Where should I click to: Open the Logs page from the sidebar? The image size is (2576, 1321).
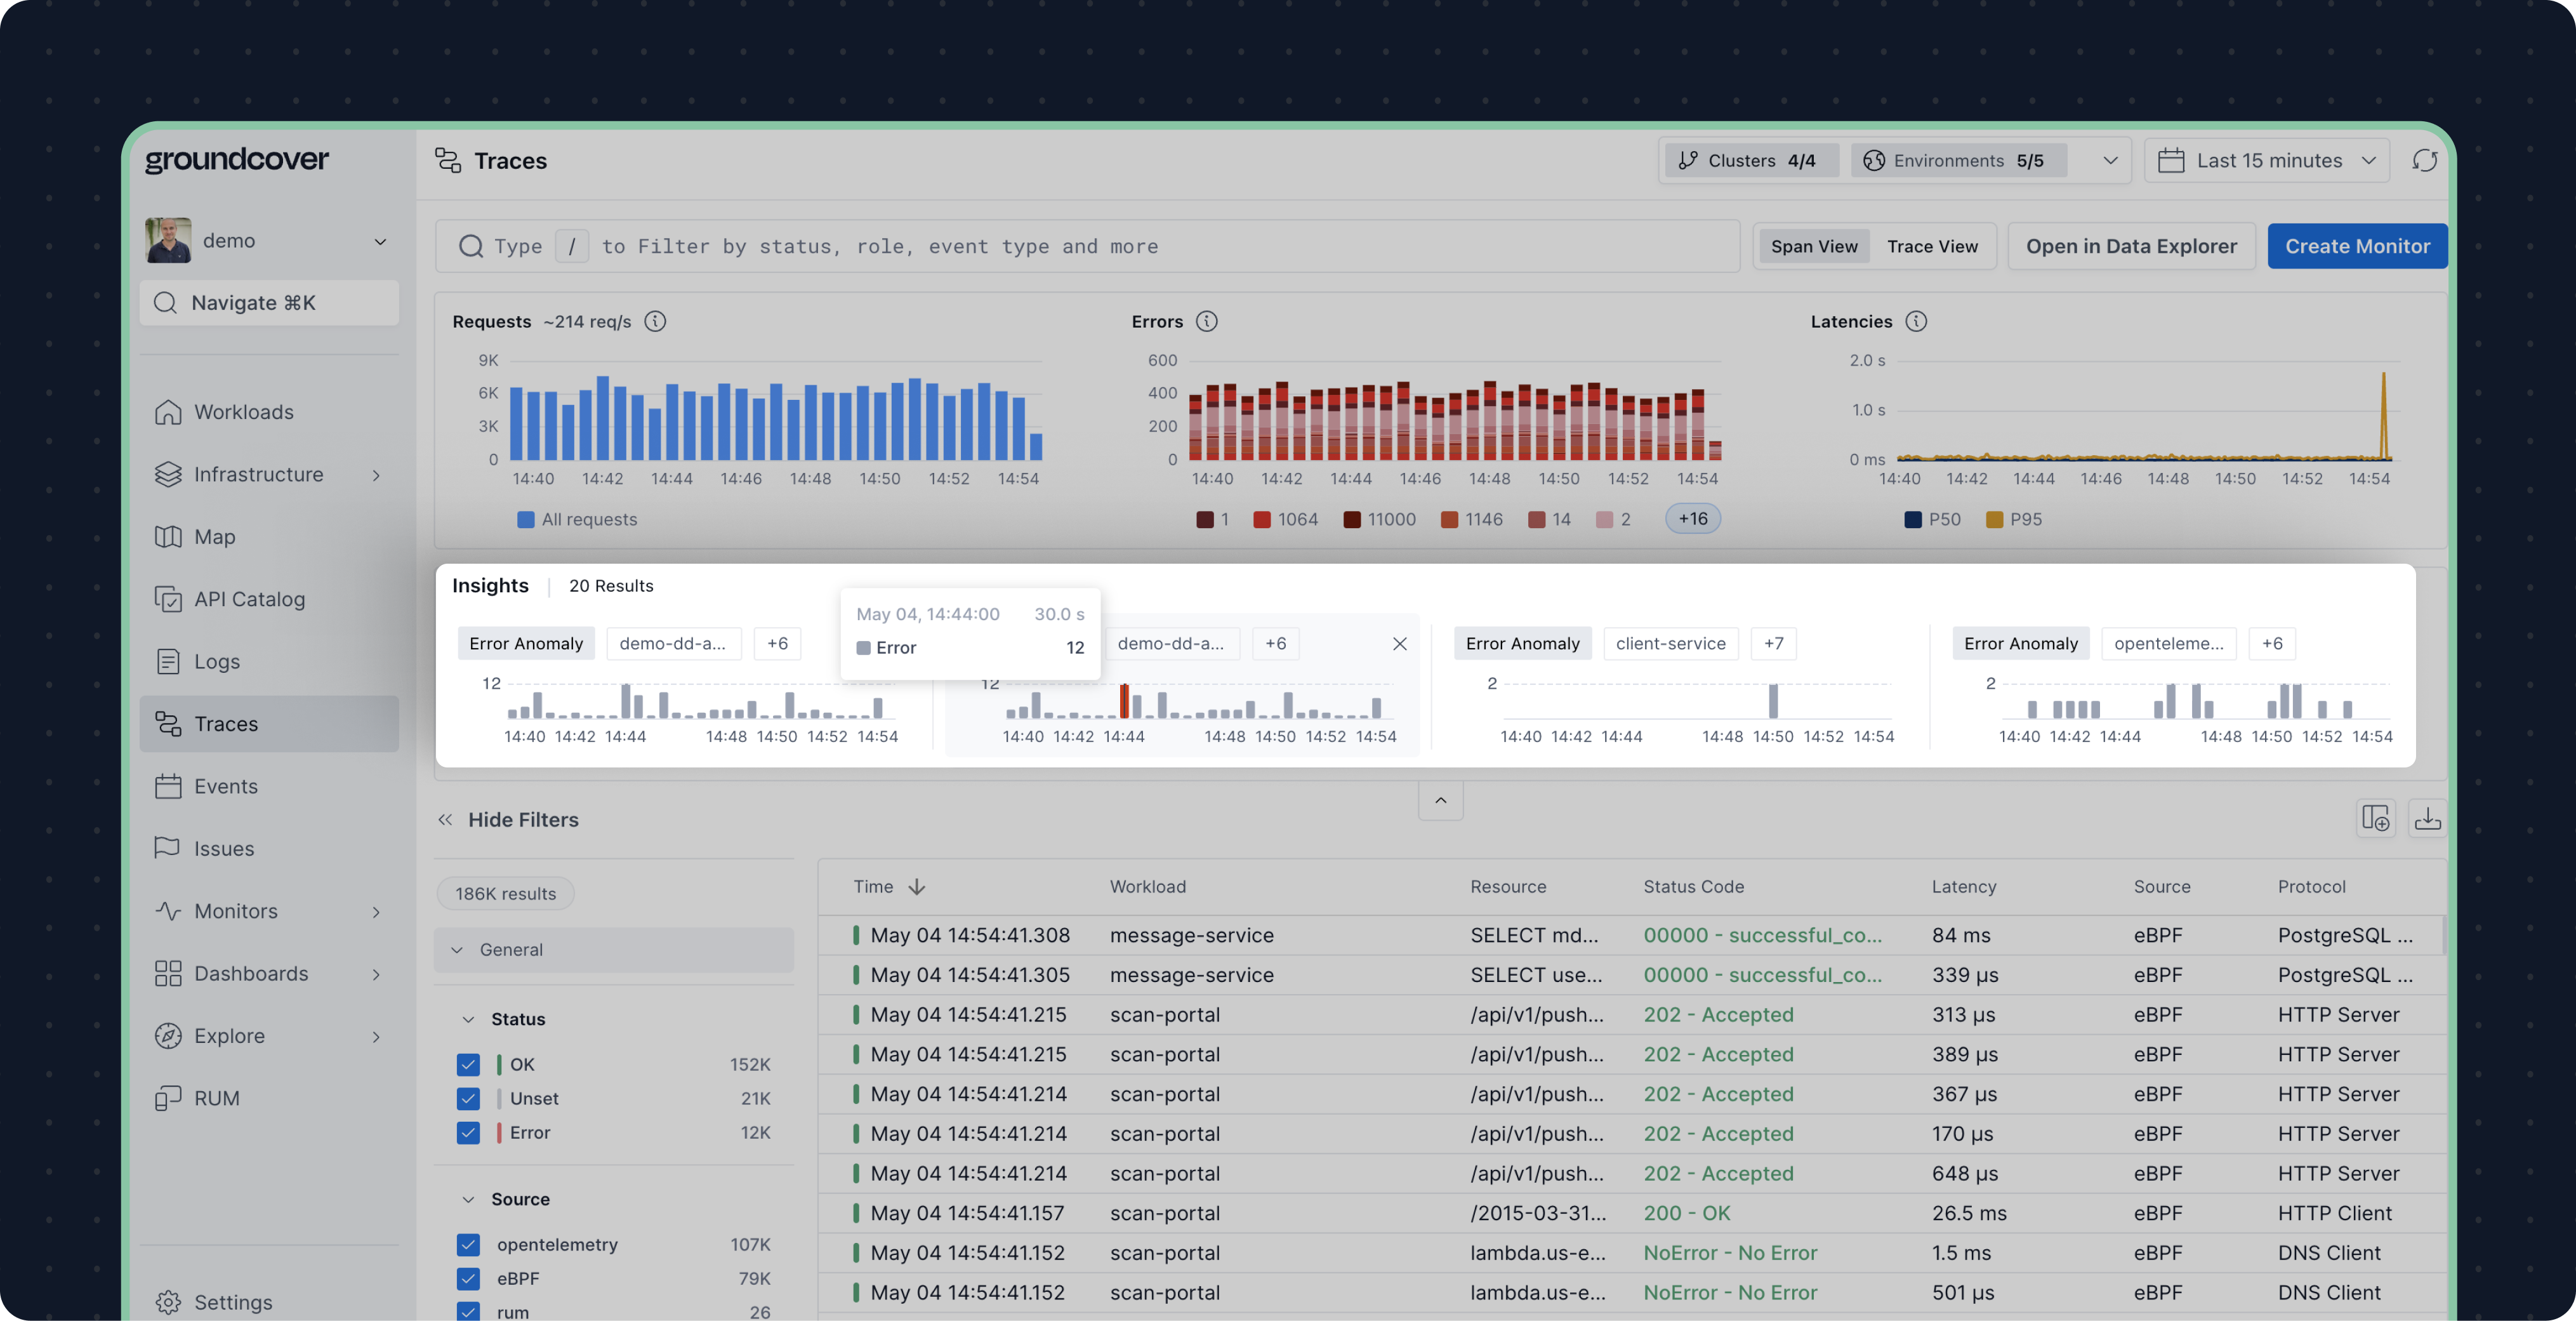[217, 662]
